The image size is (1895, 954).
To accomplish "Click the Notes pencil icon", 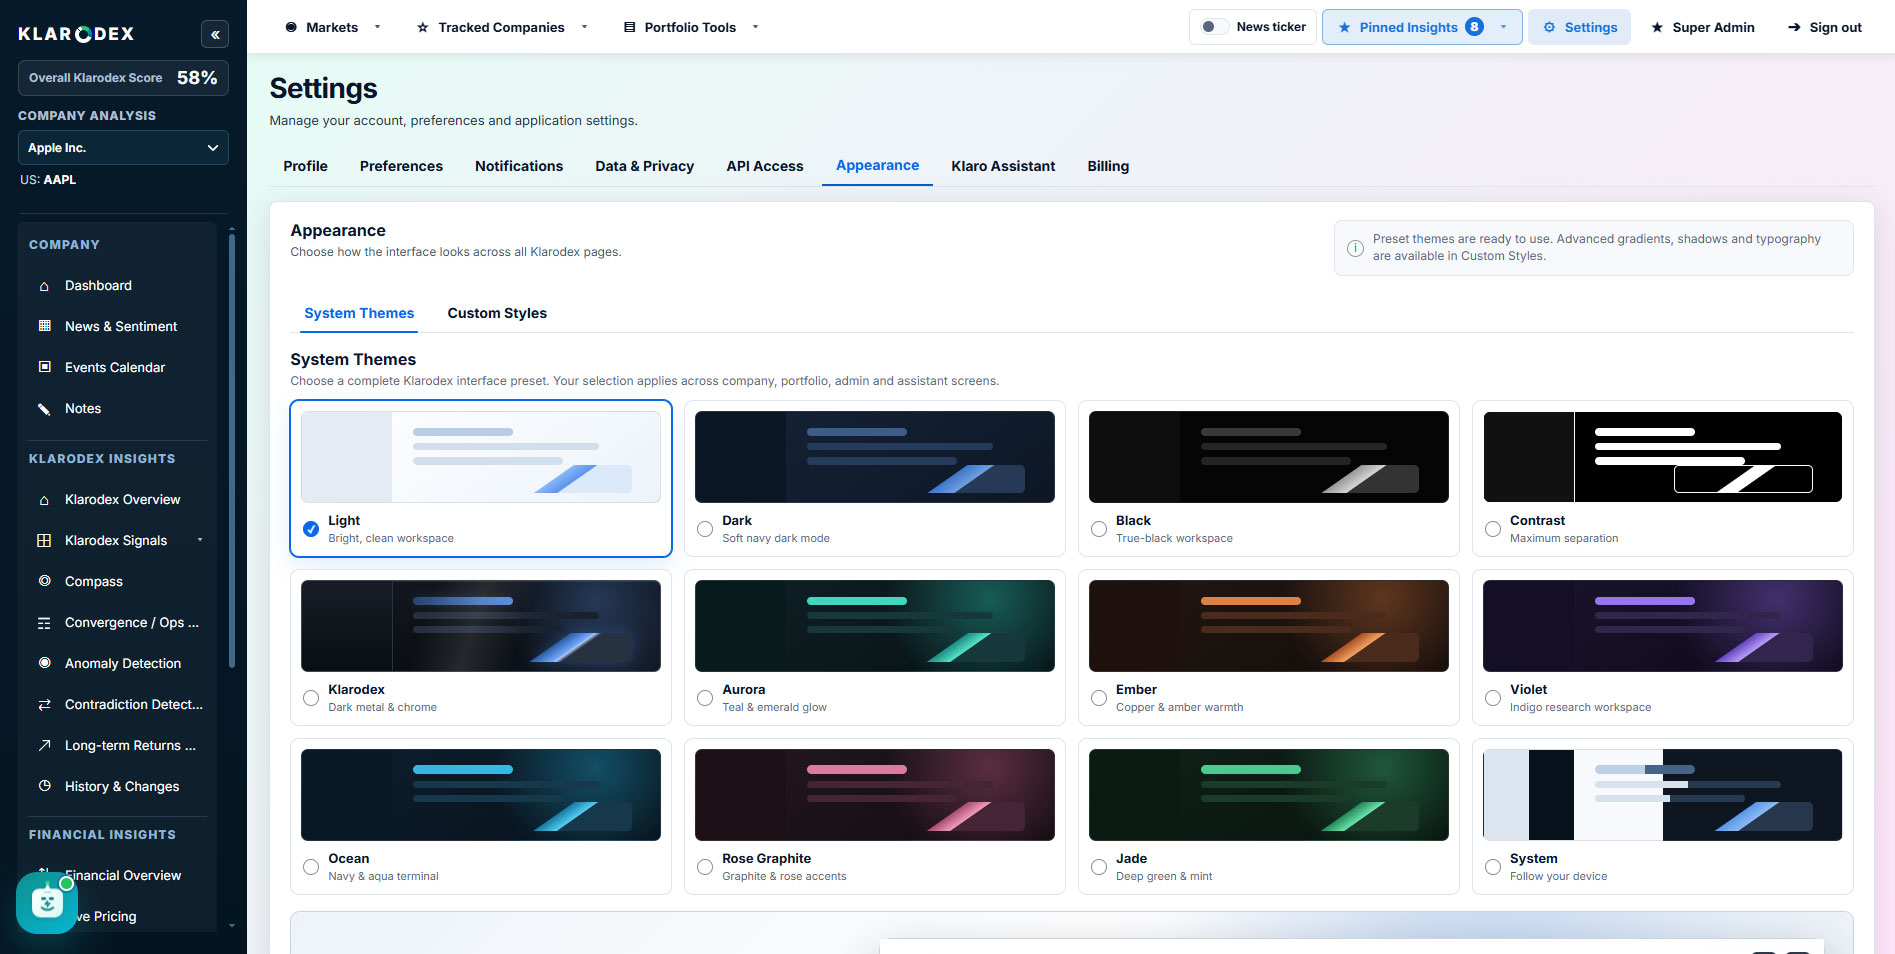I will pyautogui.click(x=44, y=408).
